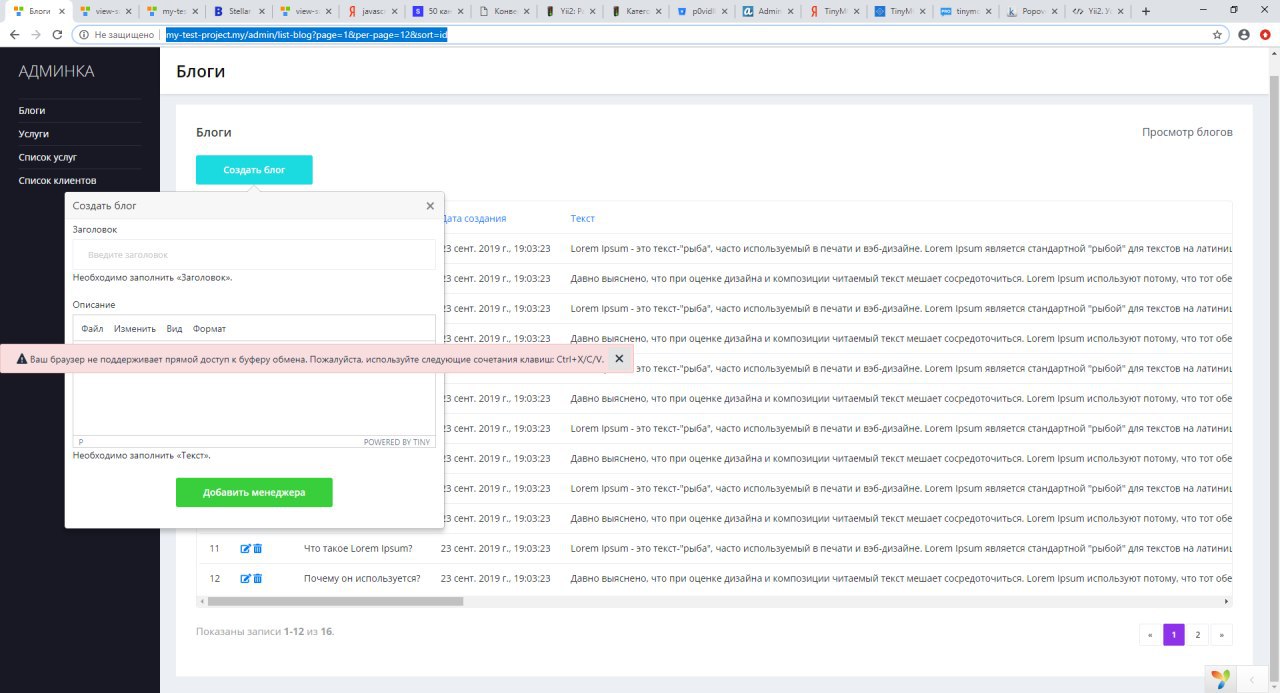
Task: Click the Почему он используется? cell
Action: (362, 579)
